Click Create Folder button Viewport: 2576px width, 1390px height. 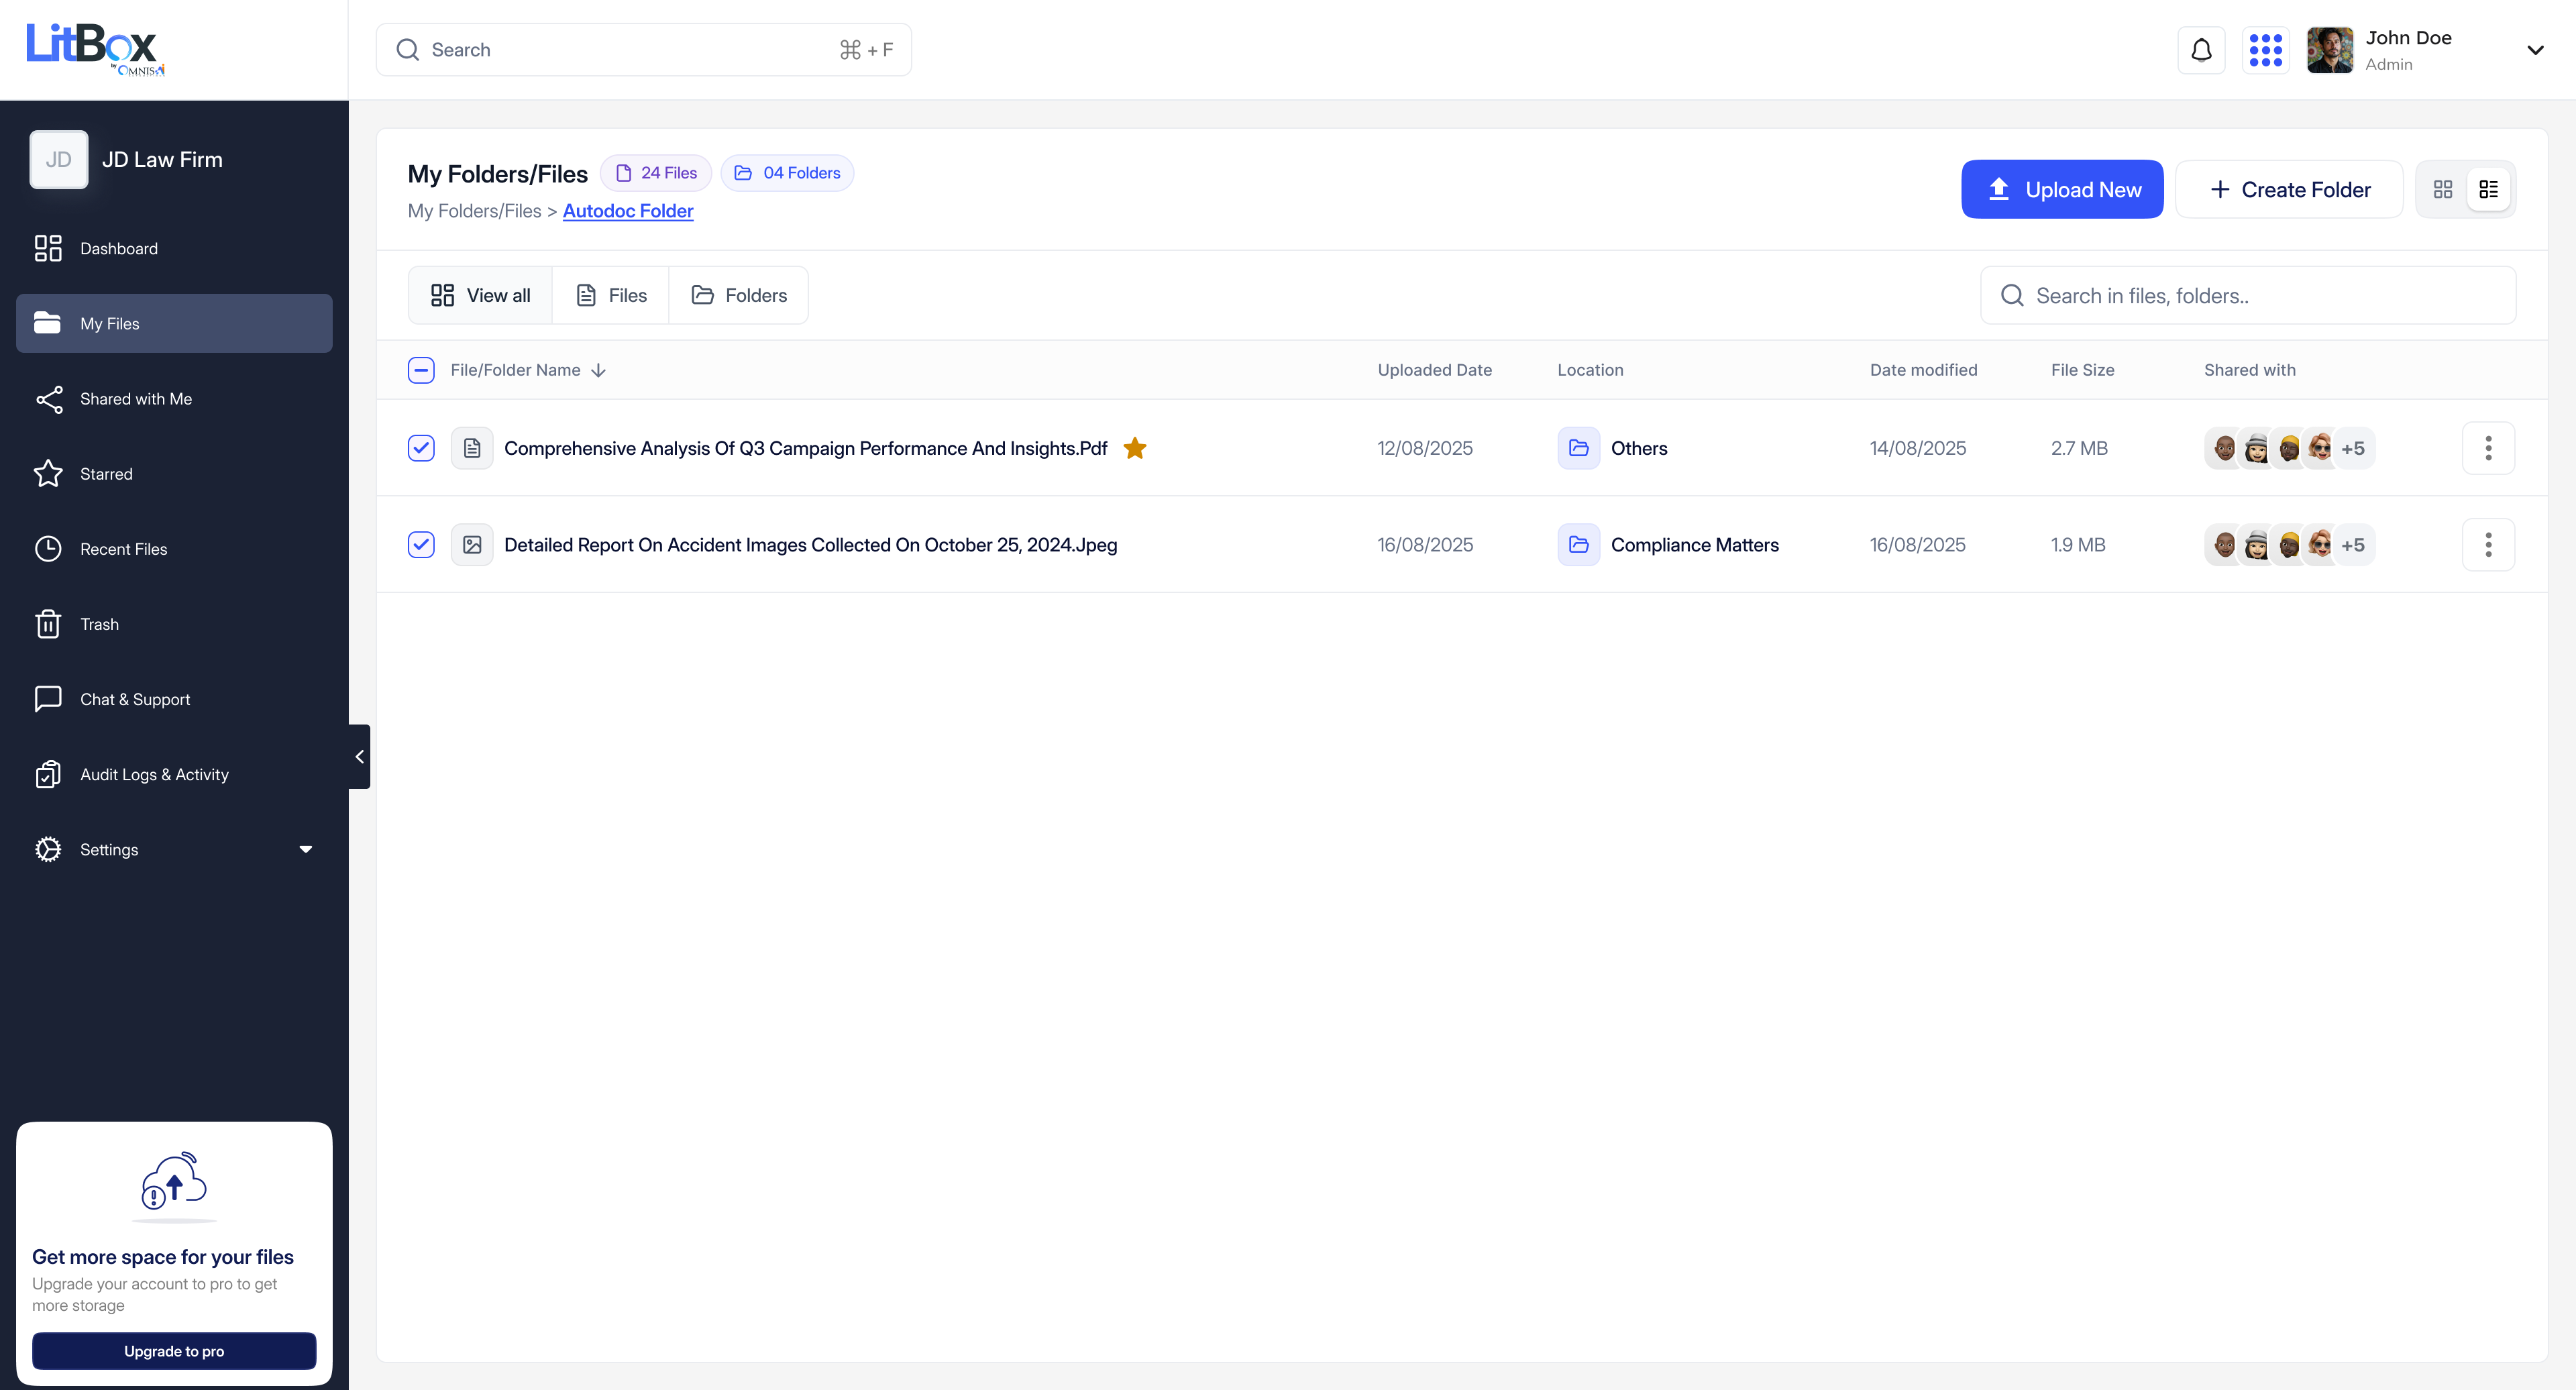point(2289,189)
